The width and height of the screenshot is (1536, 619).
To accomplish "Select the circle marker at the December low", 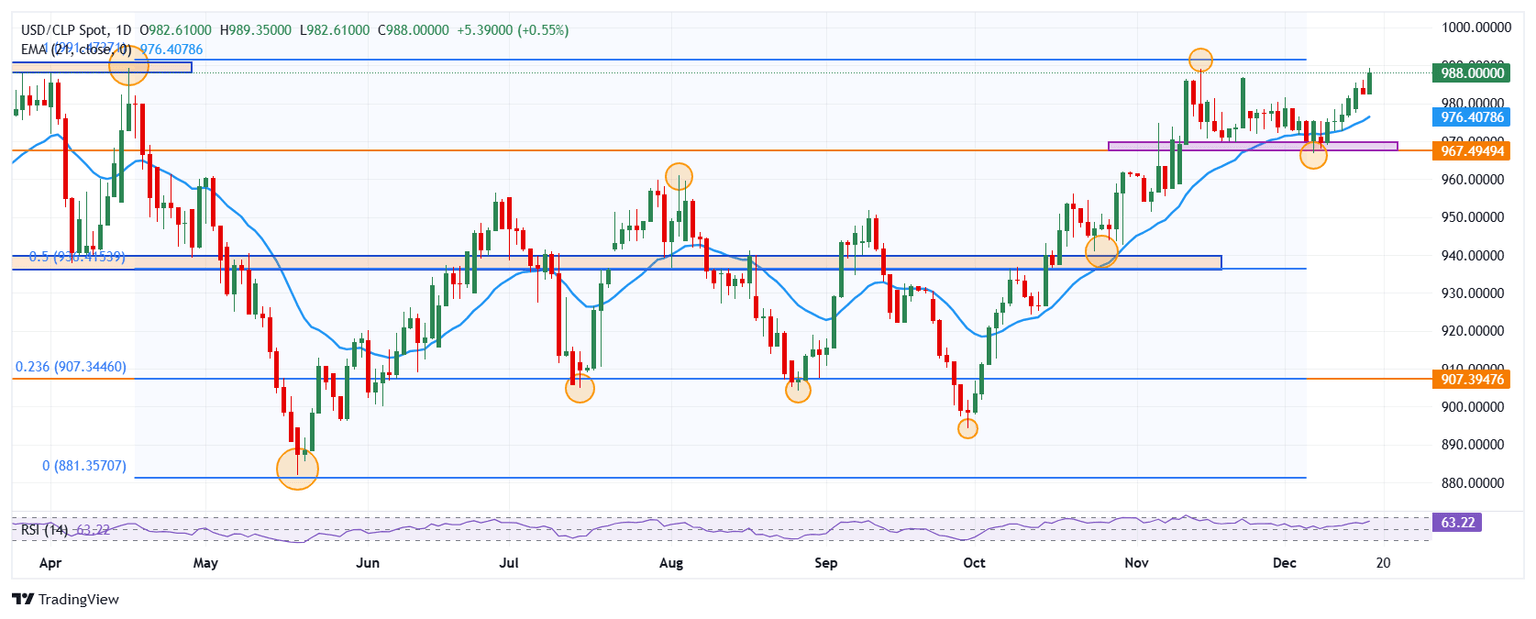I will [1313, 155].
